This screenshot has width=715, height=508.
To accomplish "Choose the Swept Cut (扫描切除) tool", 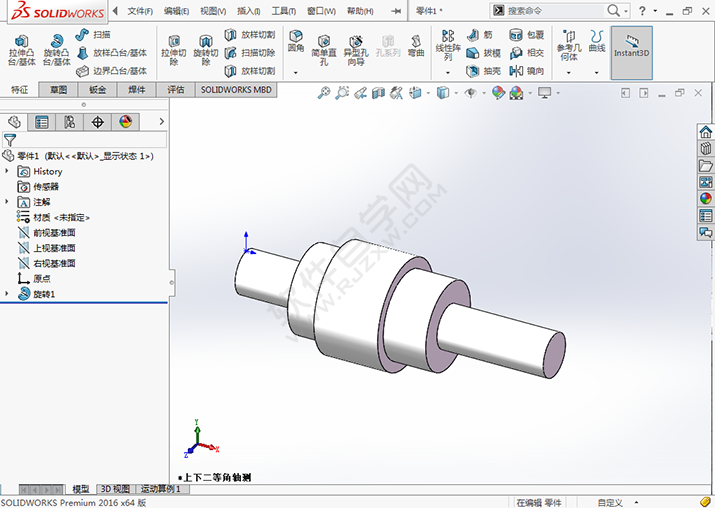I will [250, 53].
